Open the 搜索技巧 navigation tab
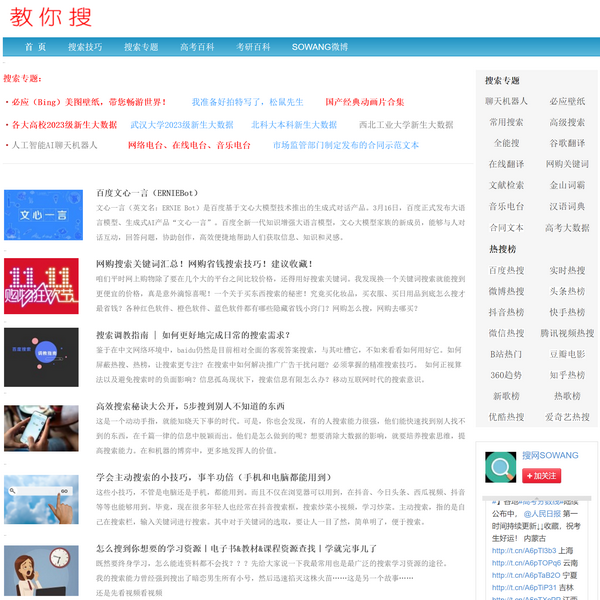Image resolution: width=600 pixels, height=600 pixels. point(85,47)
